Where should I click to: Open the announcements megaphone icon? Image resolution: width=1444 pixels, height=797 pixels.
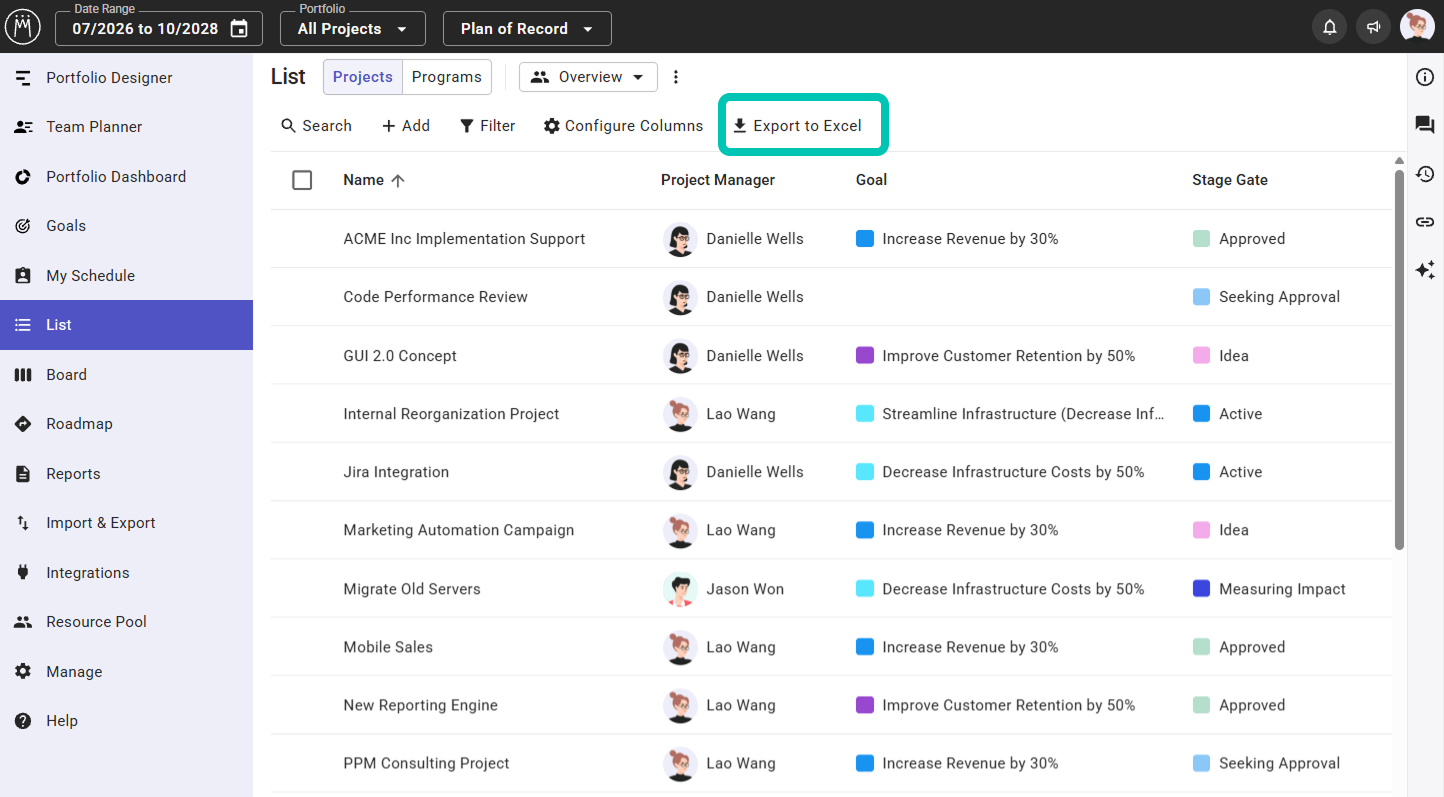[1374, 28]
